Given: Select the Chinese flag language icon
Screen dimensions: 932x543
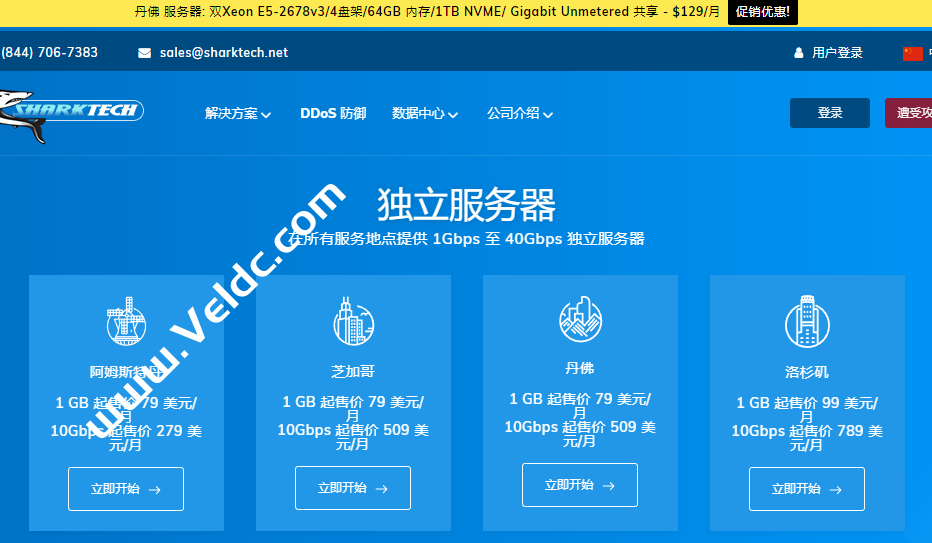Looking at the screenshot, I should (x=912, y=53).
